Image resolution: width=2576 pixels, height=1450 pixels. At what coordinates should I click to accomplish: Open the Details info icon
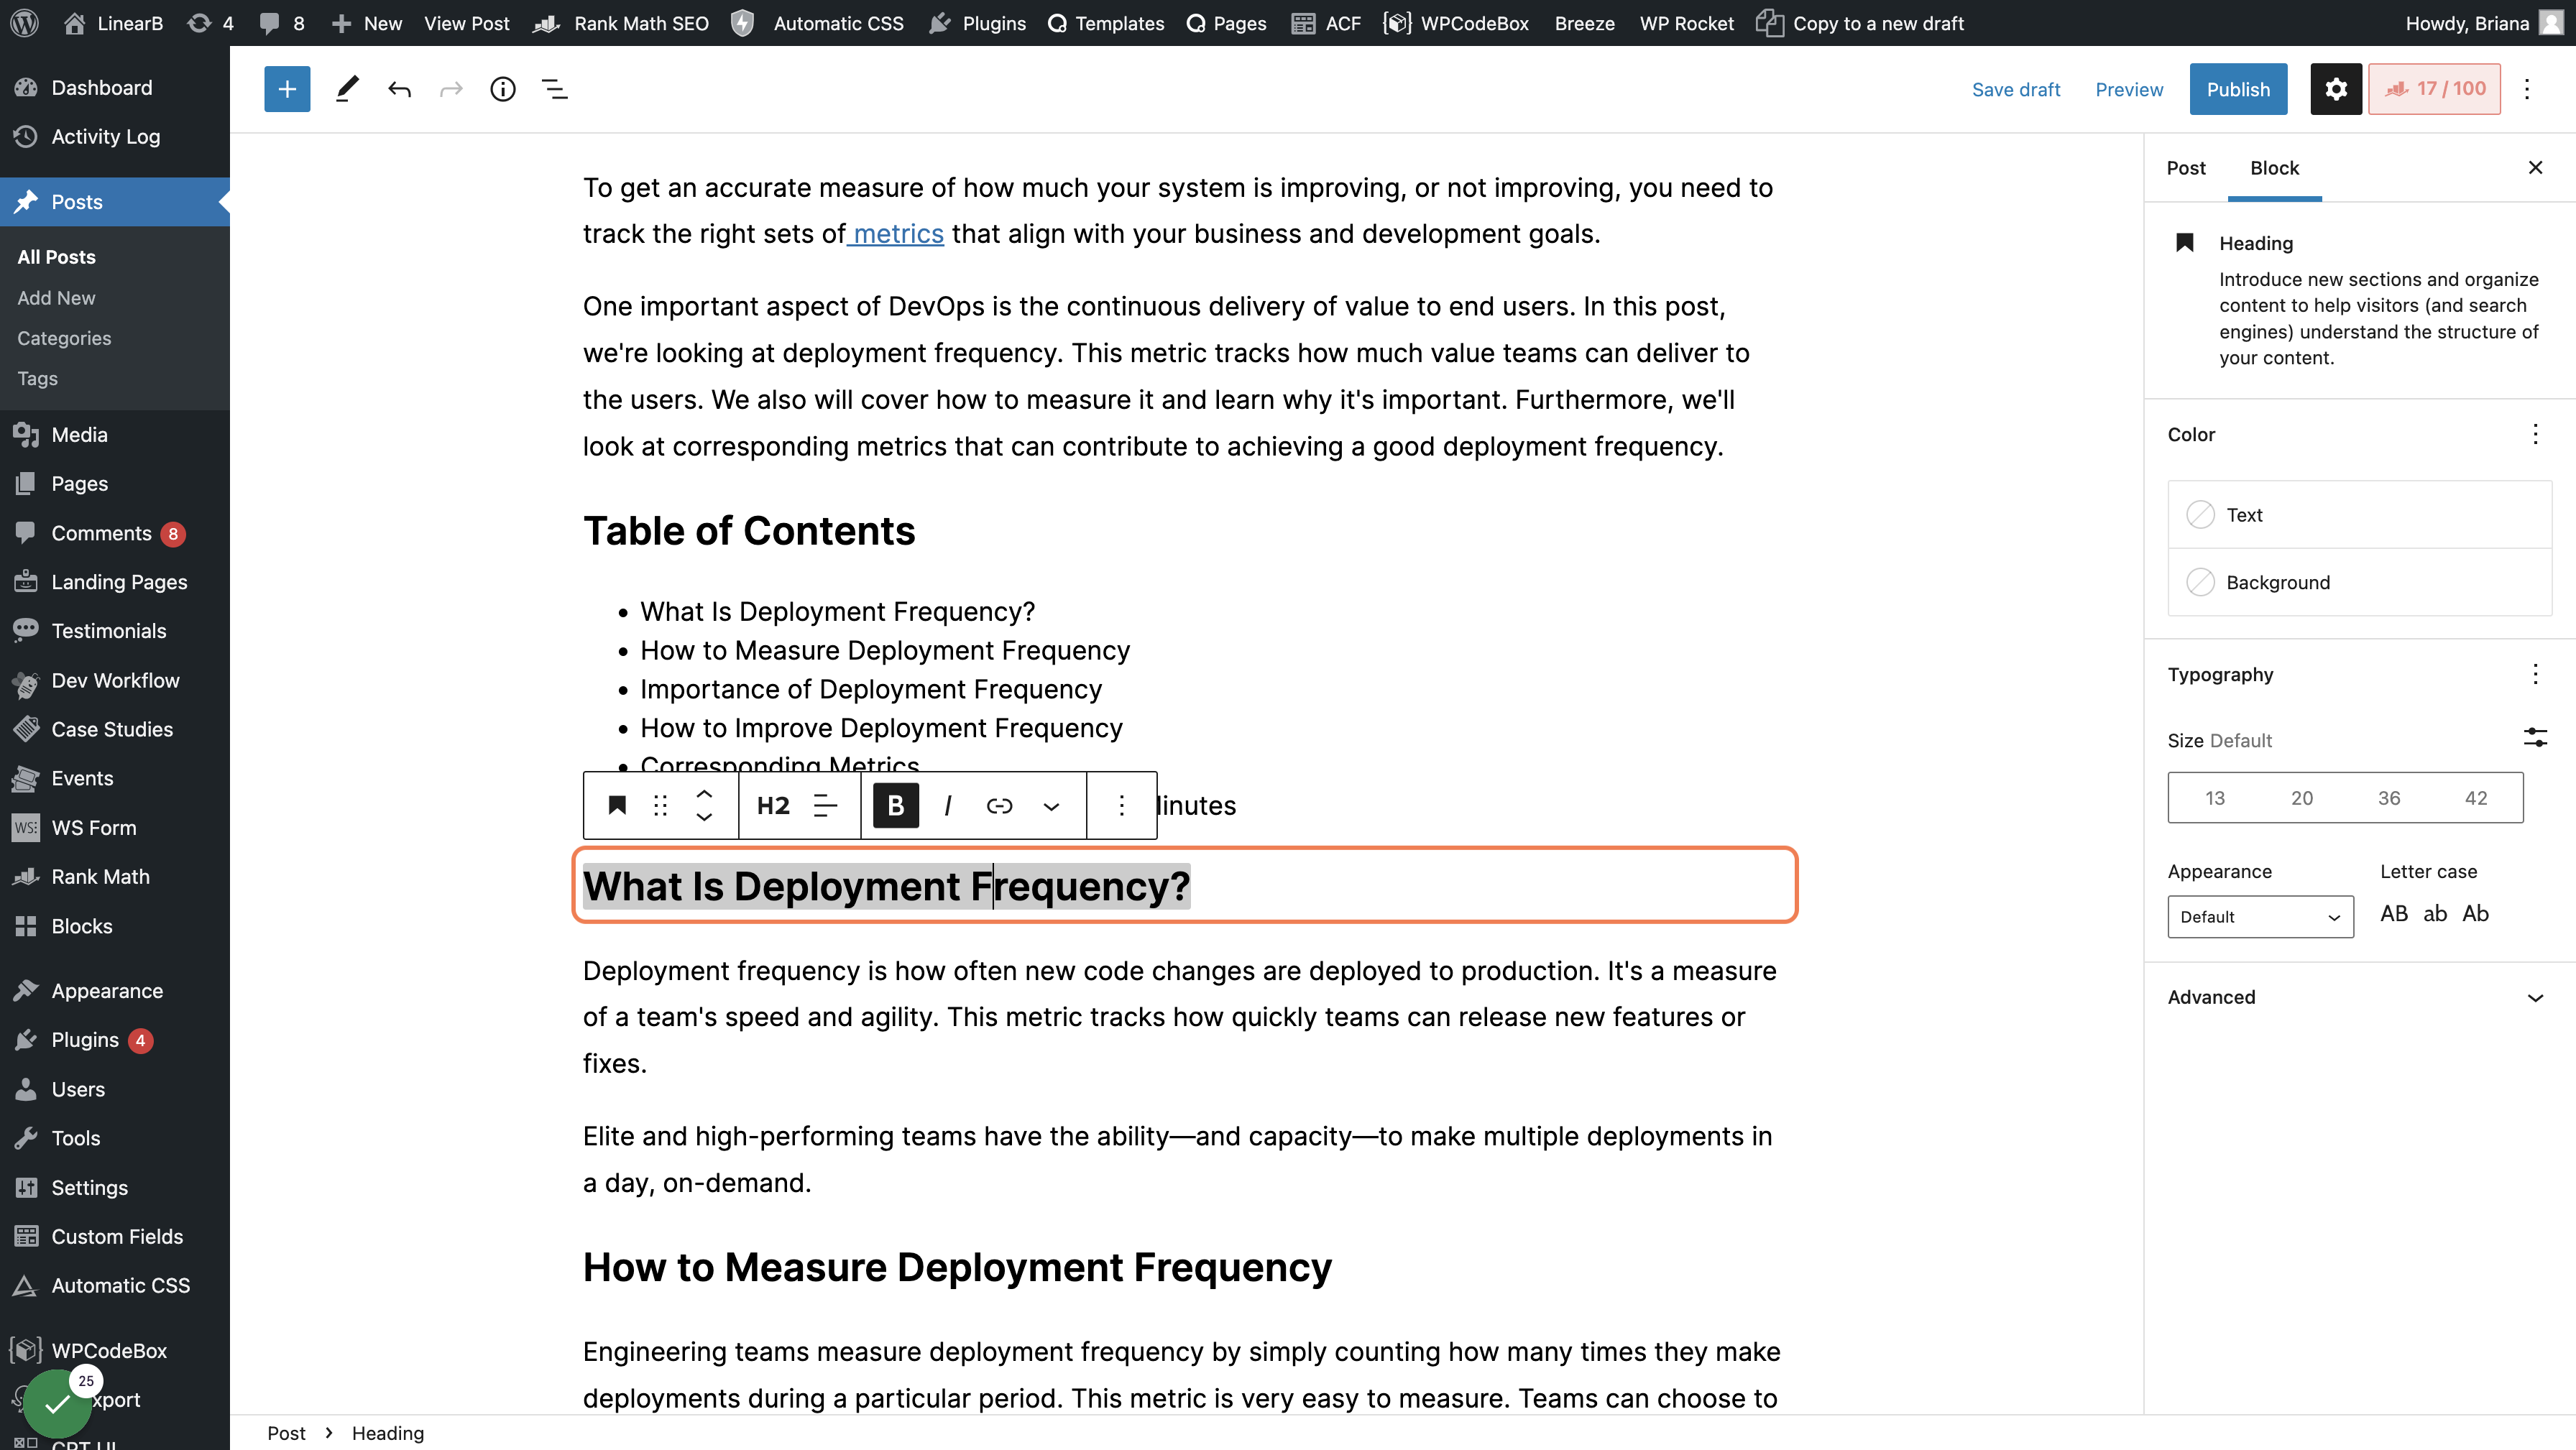(x=503, y=89)
